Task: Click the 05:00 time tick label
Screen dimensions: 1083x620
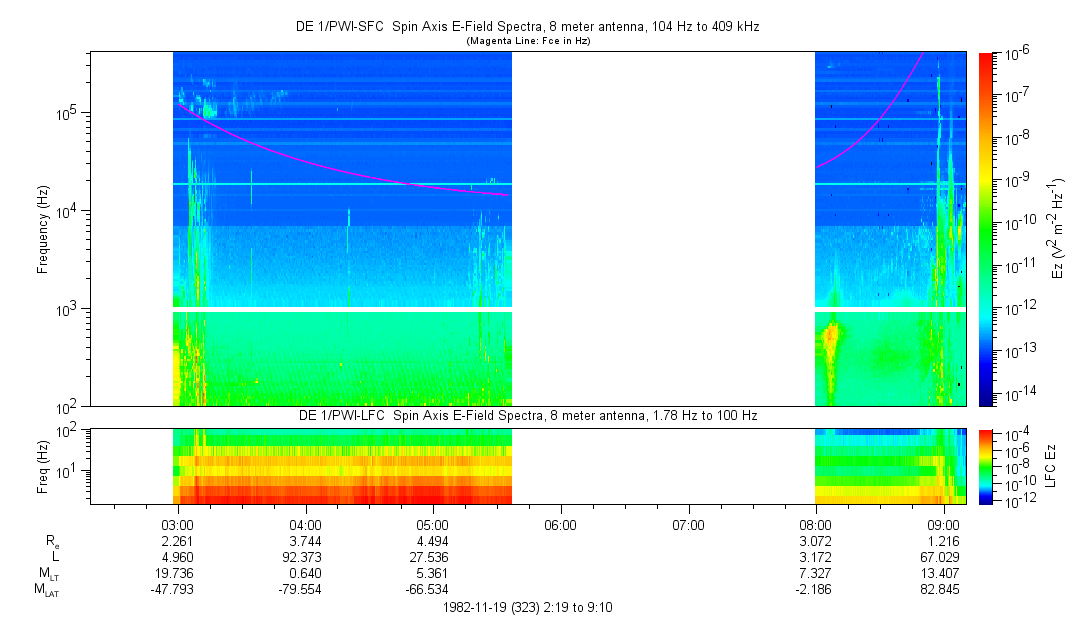Action: tap(433, 525)
